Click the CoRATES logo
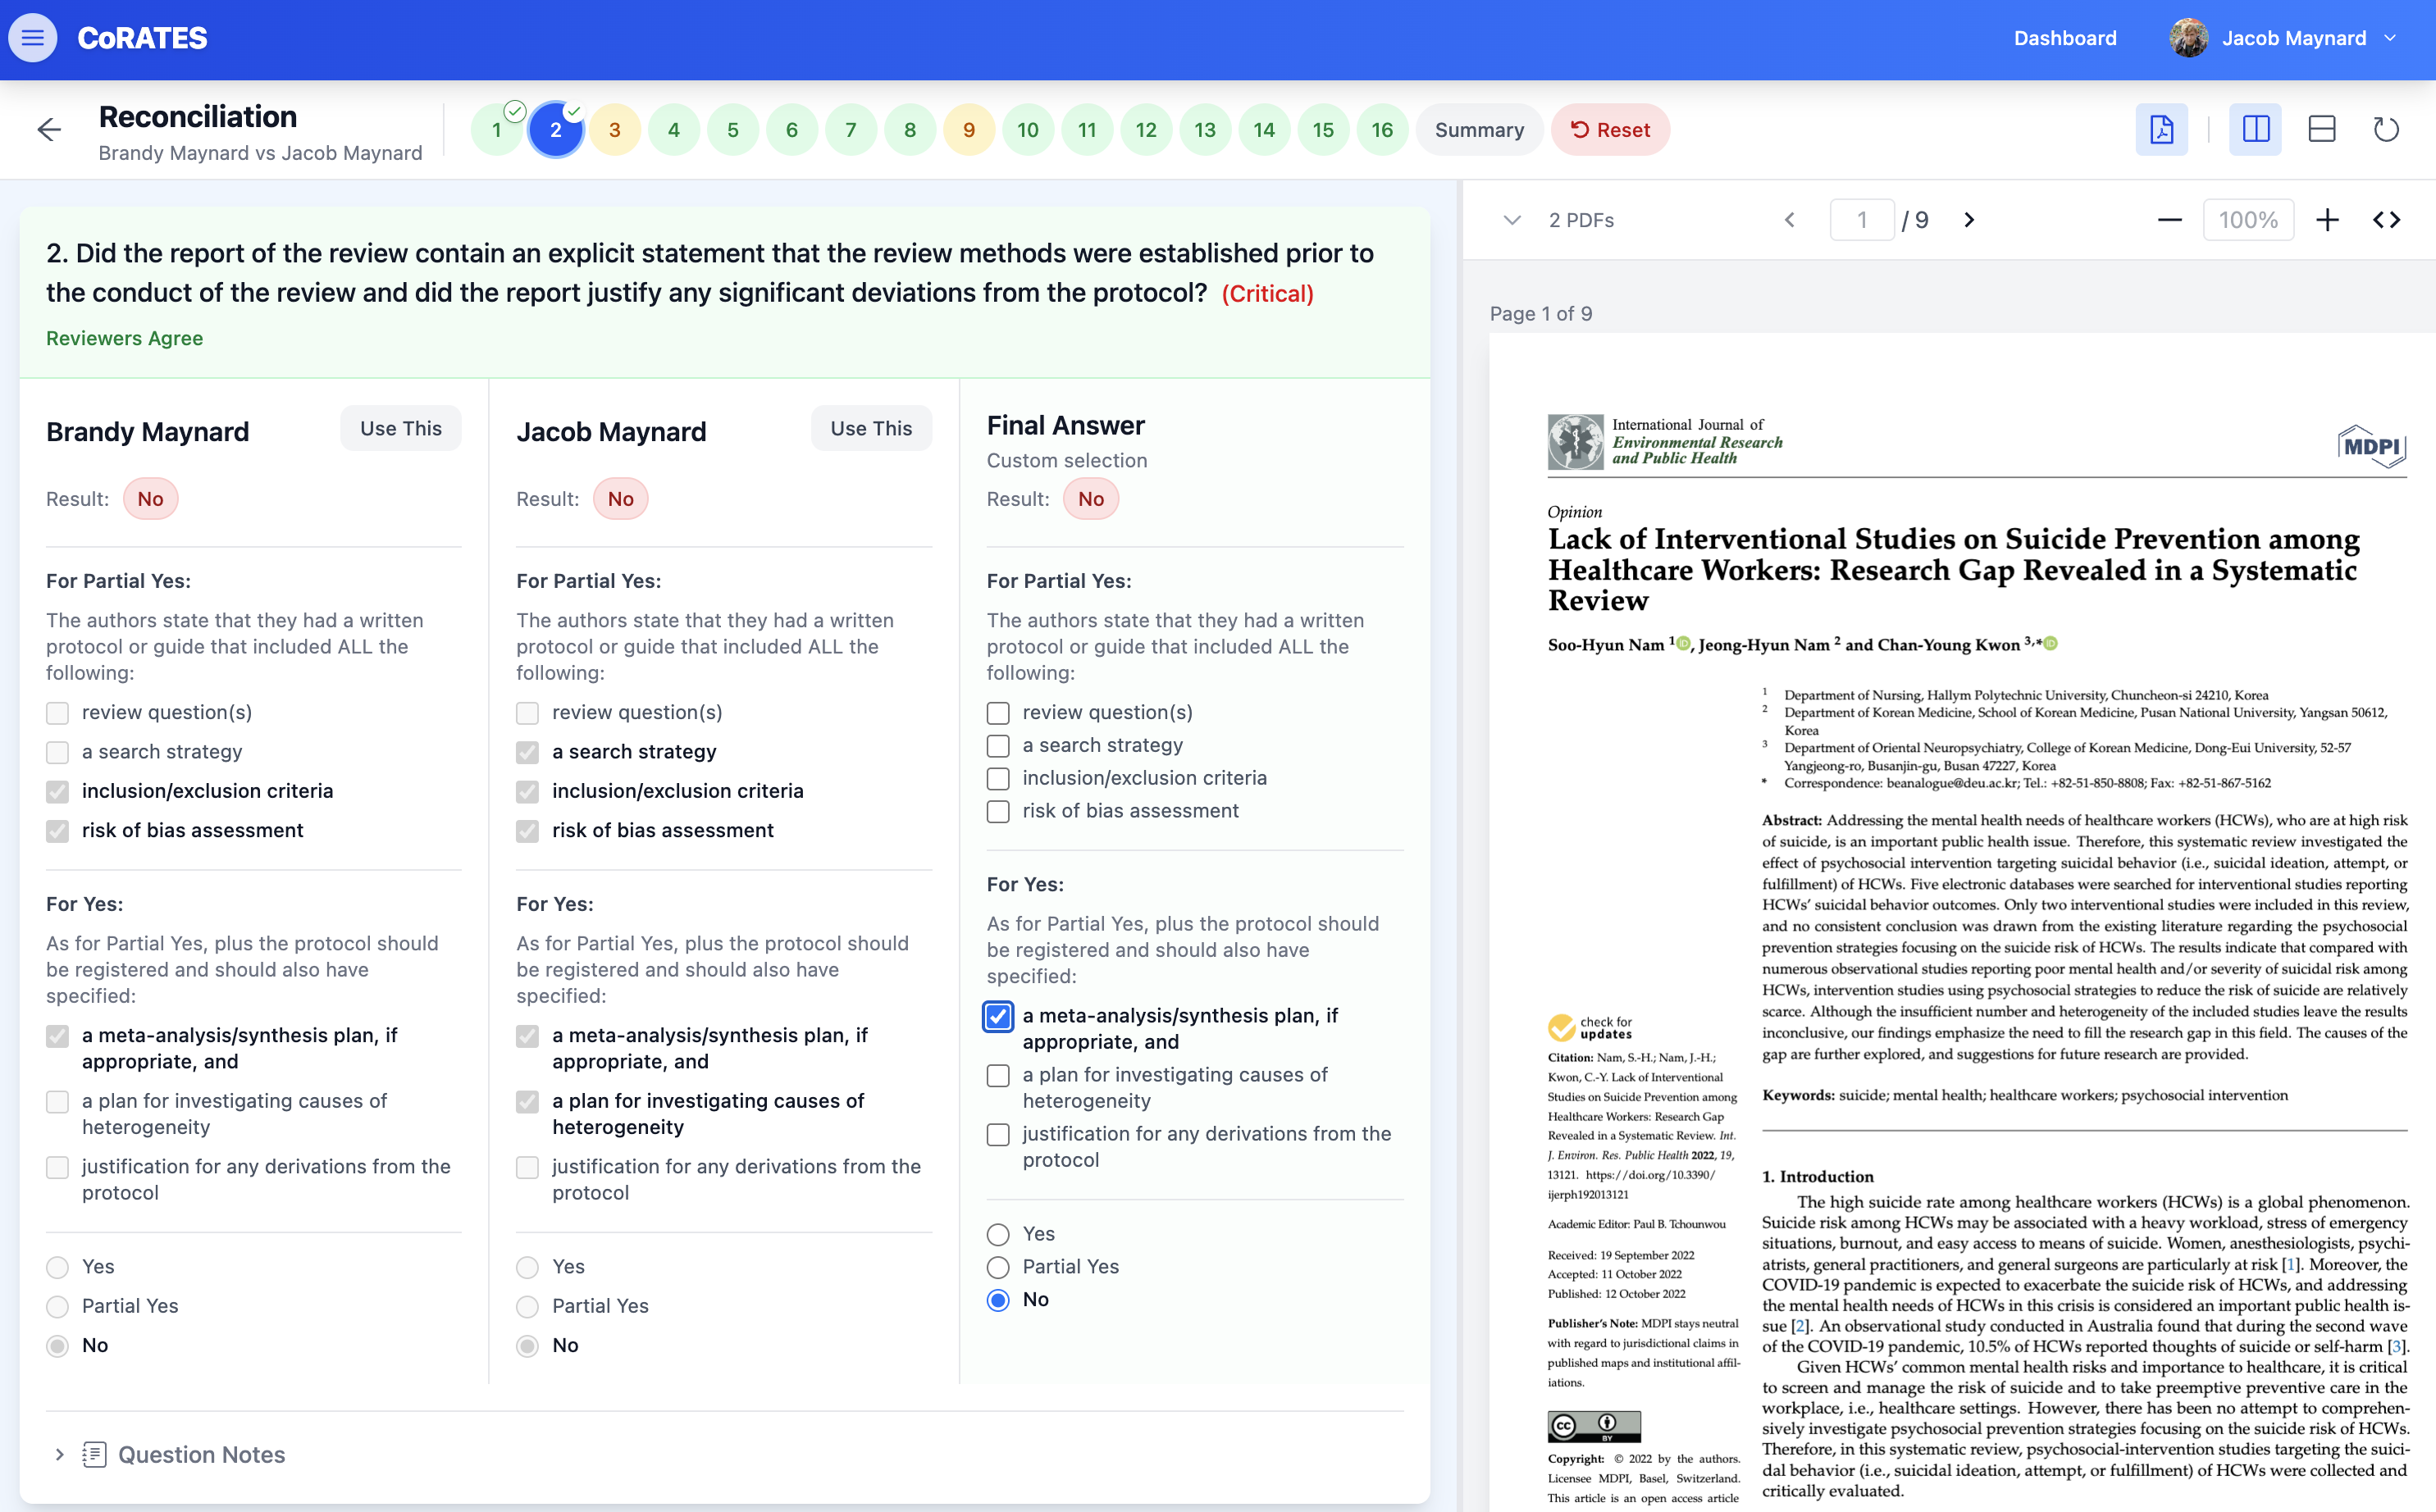2436x1512 pixels. [142, 38]
